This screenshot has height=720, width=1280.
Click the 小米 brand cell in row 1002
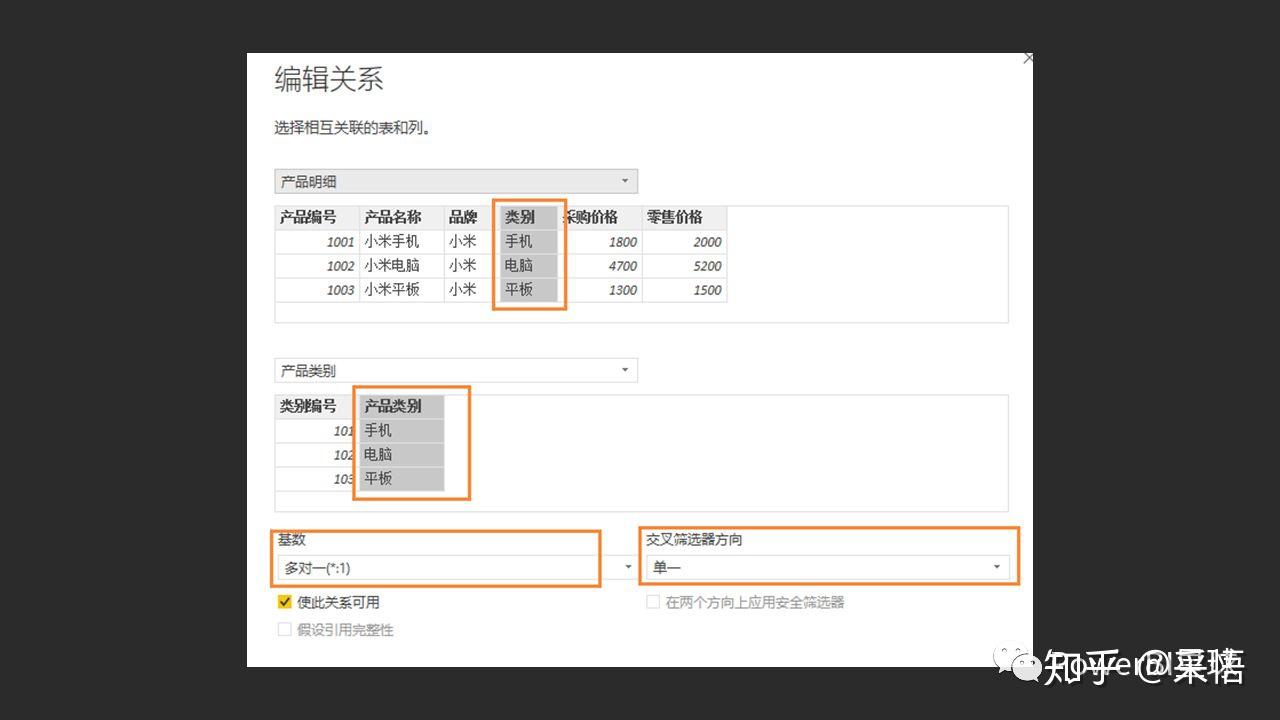(x=472, y=266)
